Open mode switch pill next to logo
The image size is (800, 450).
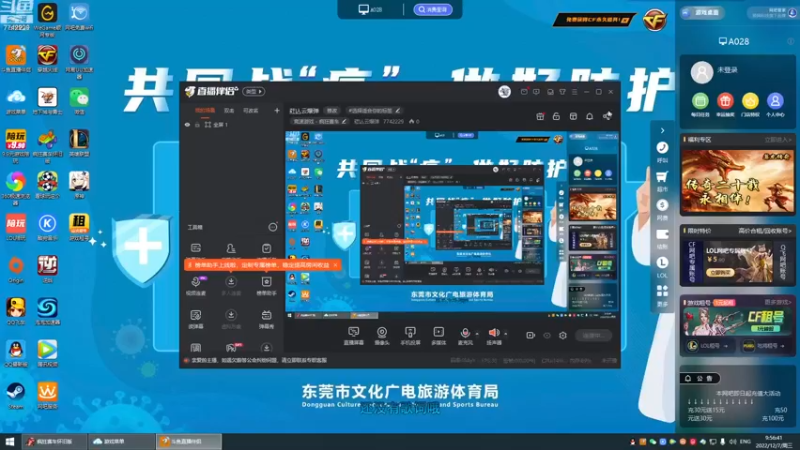pyautogui.click(x=253, y=91)
